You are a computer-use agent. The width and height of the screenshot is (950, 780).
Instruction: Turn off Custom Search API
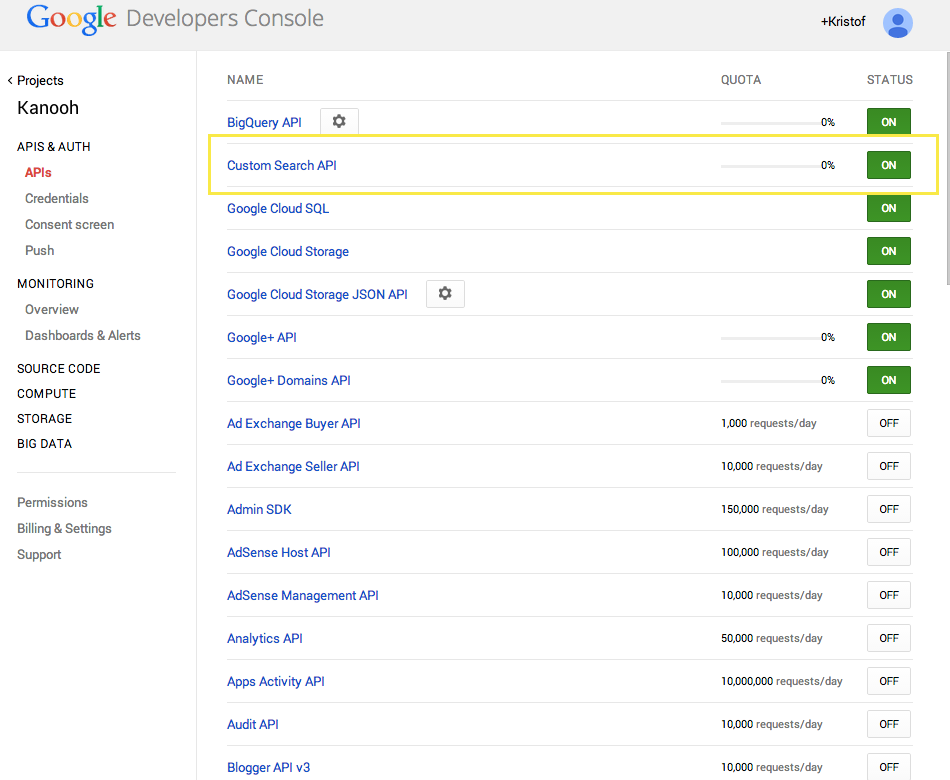tap(889, 165)
